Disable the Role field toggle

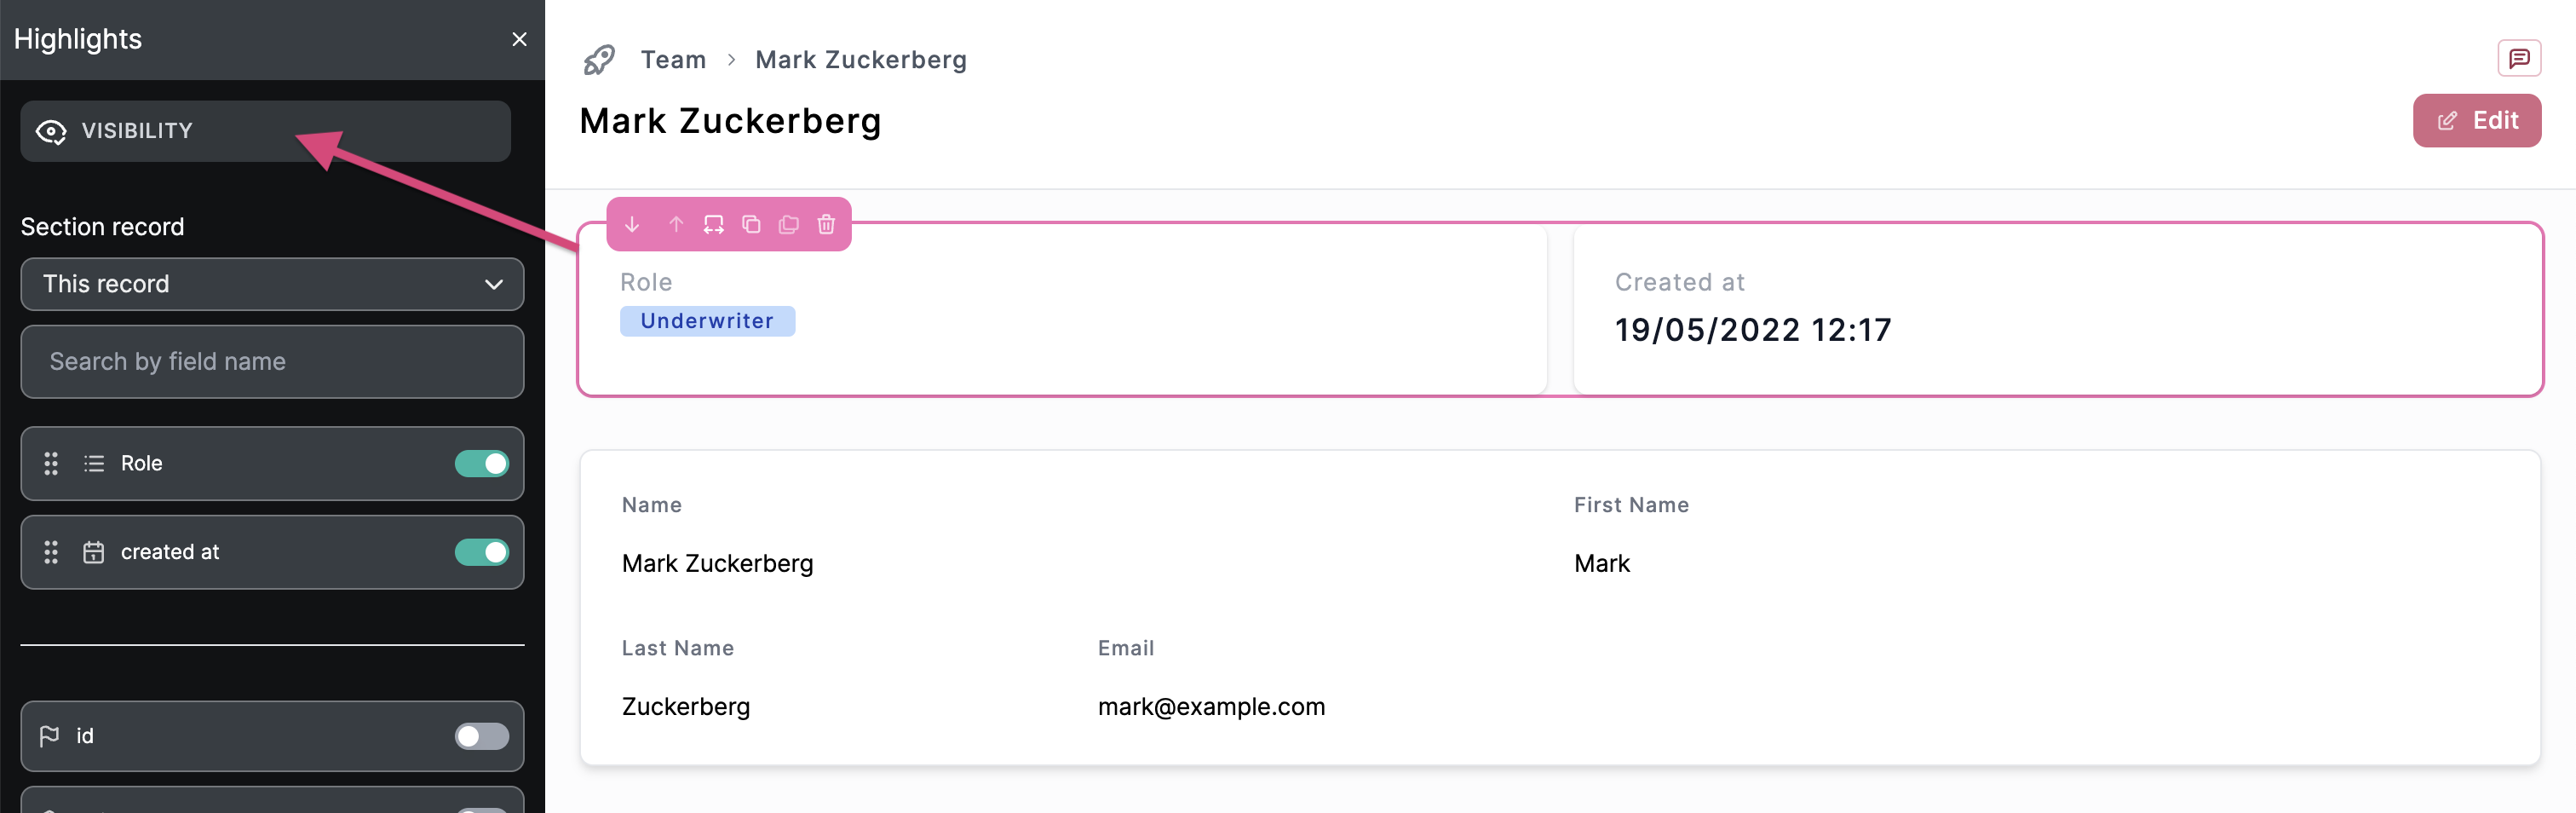point(481,463)
